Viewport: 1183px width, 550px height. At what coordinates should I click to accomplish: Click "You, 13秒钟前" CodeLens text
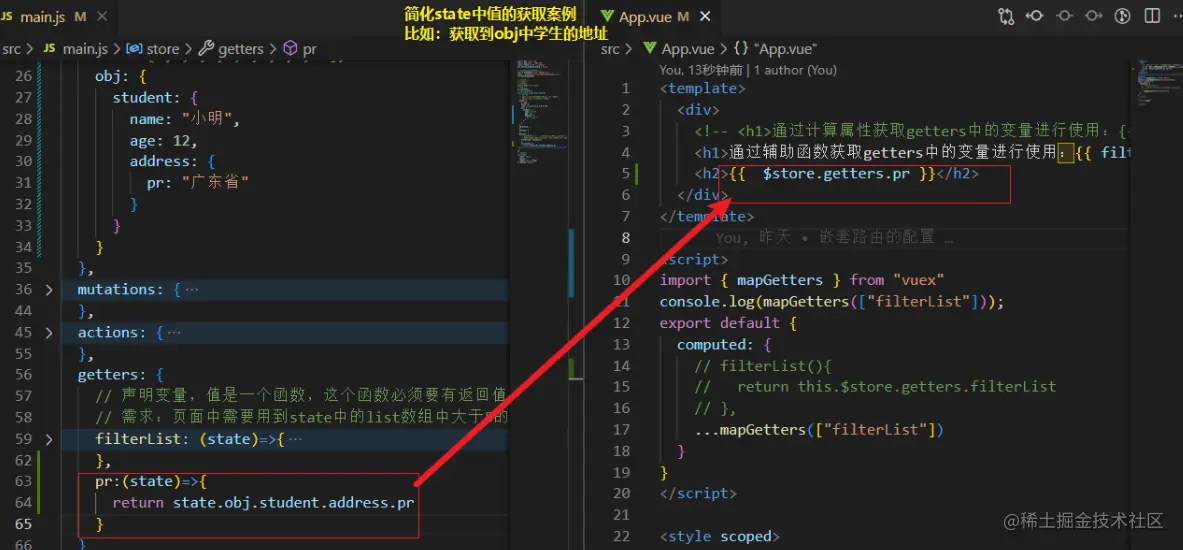click(x=702, y=69)
